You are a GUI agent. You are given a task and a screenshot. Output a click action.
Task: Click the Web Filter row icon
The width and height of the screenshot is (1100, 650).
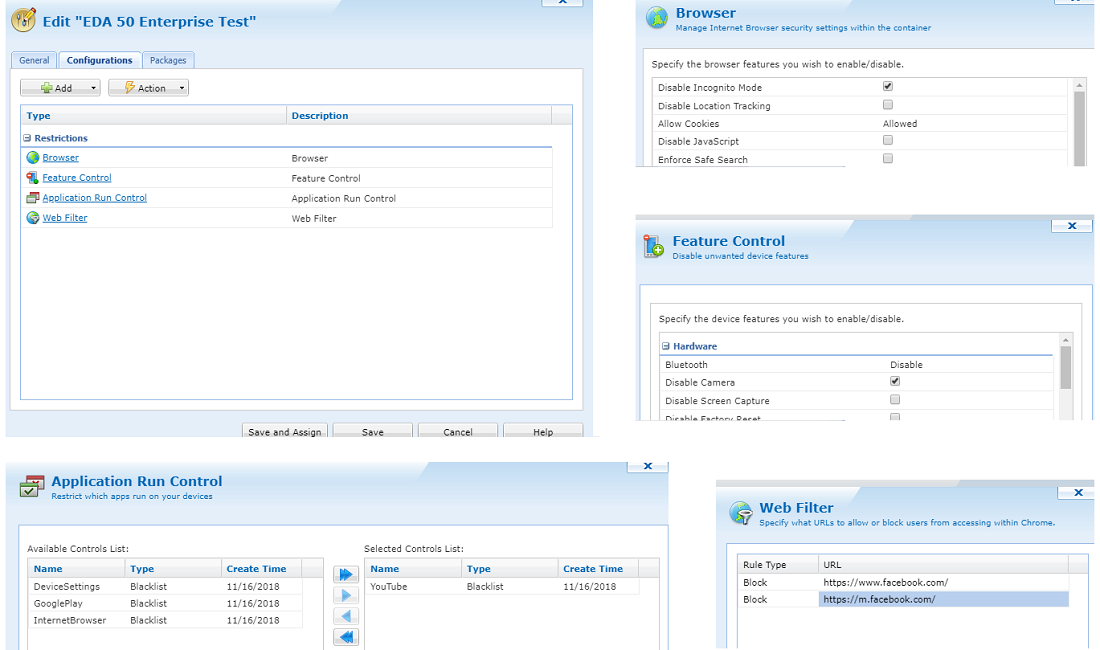click(x=33, y=218)
